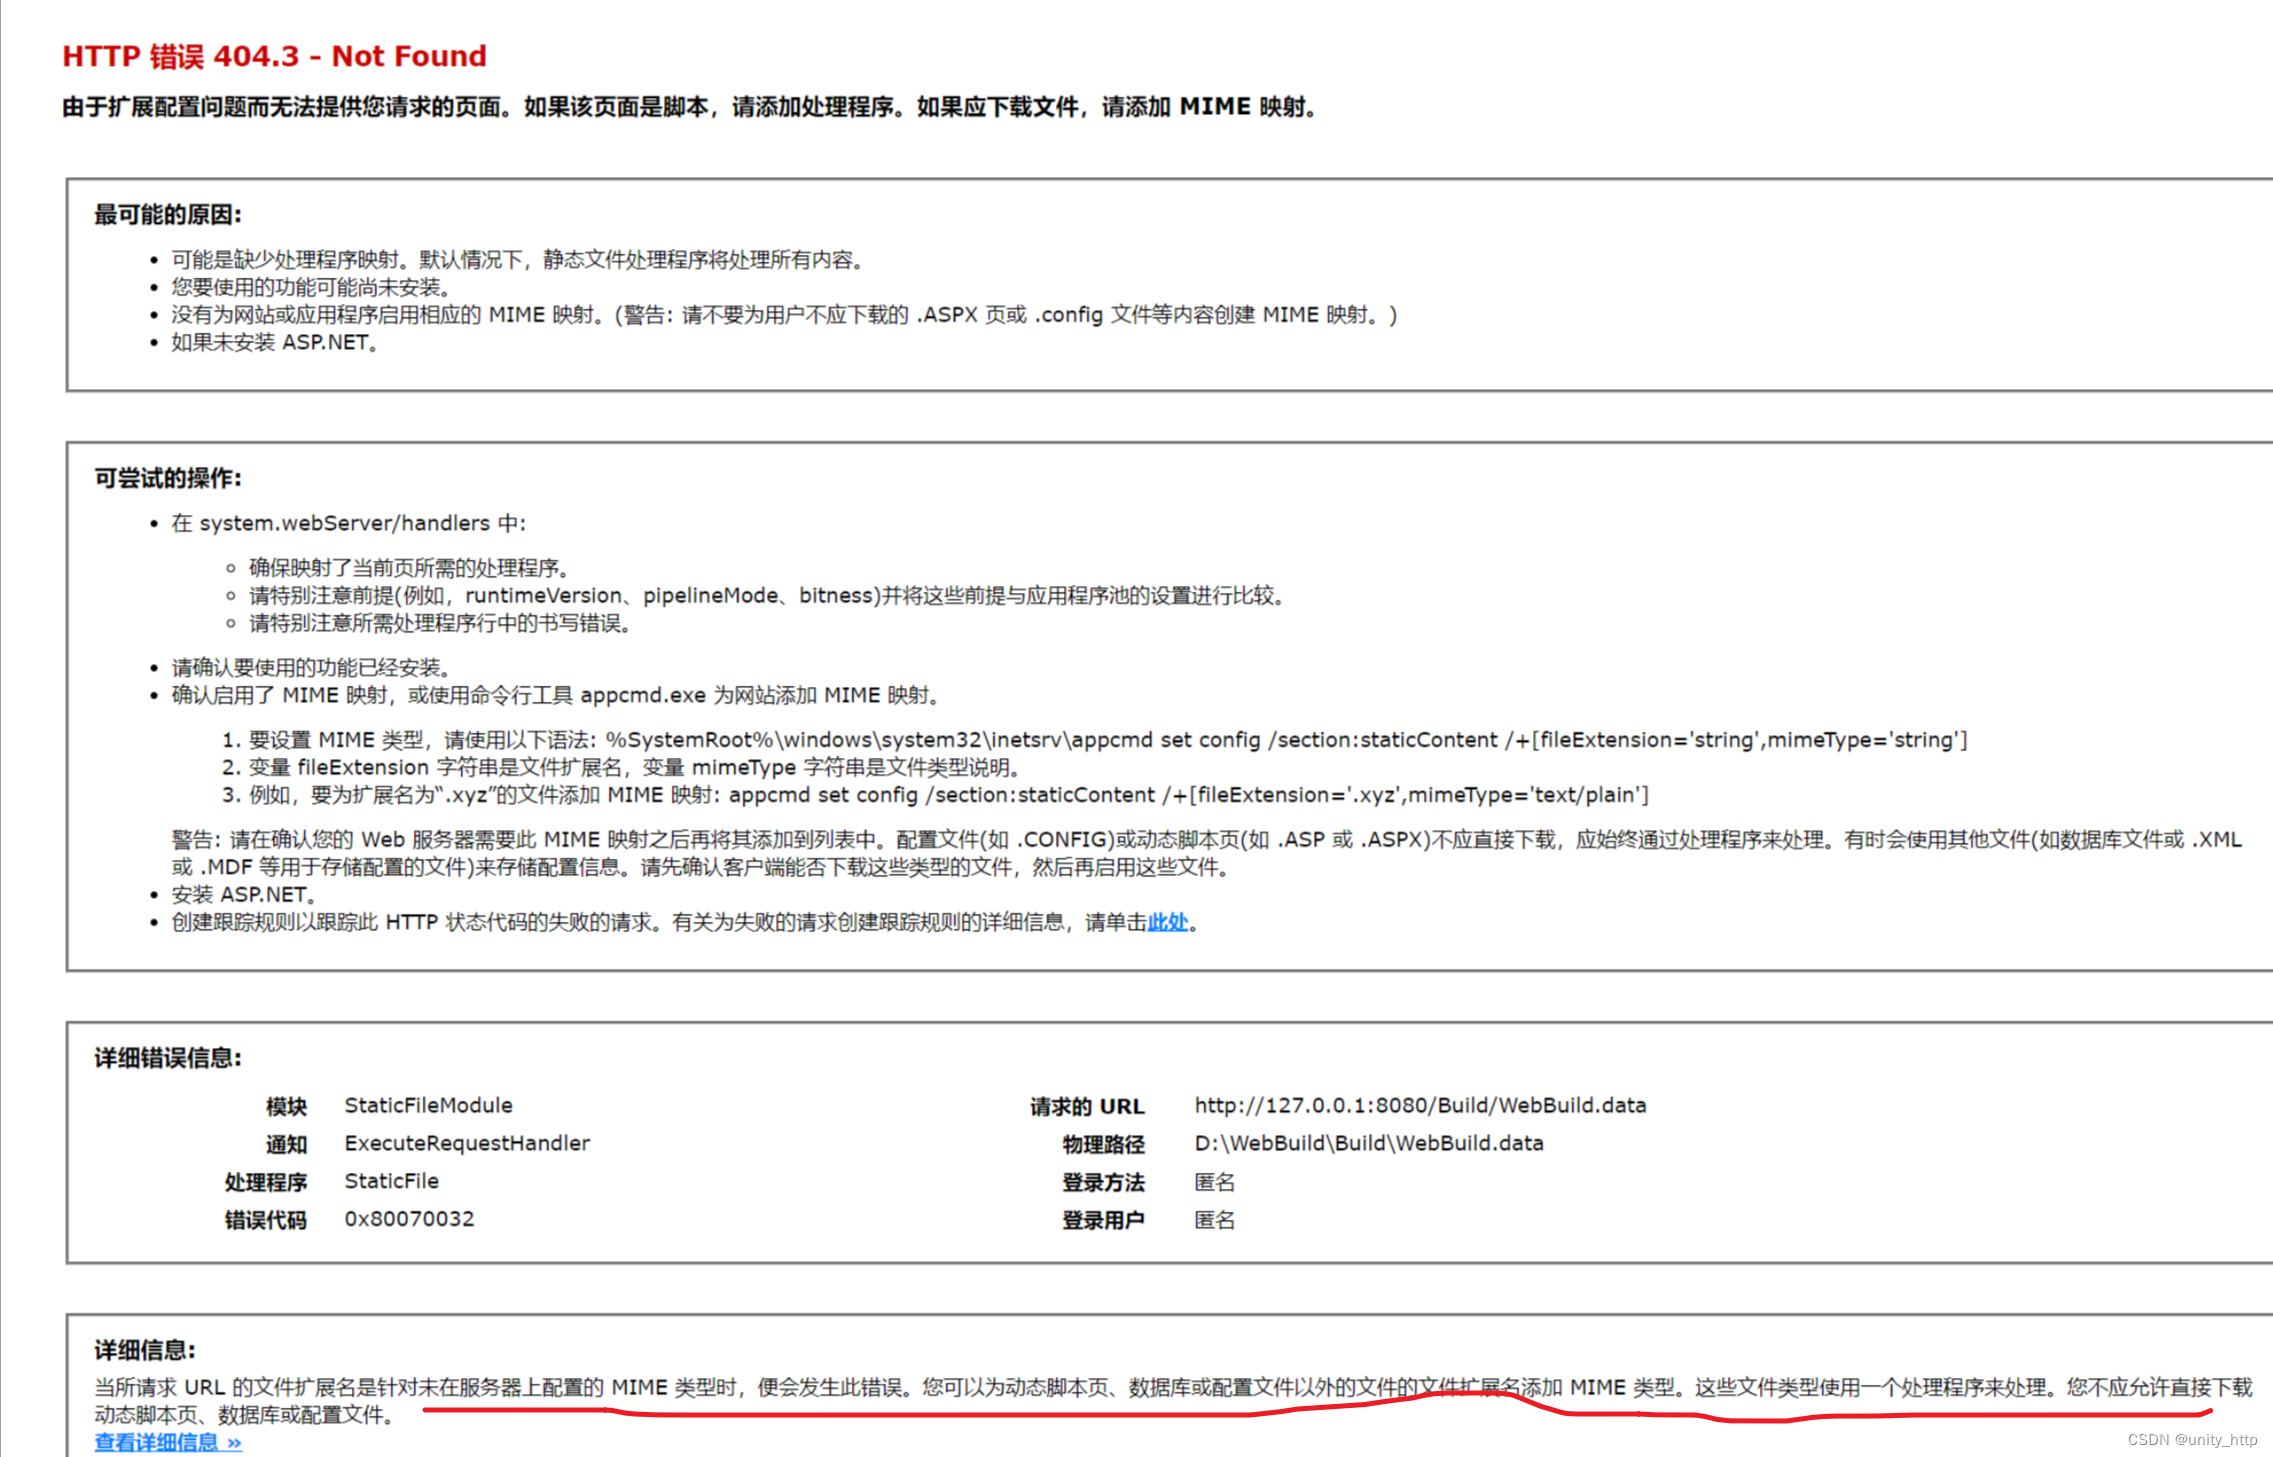2273x1457 pixels.
Task: Select the module value 'StaticFileModule'
Action: click(428, 1105)
